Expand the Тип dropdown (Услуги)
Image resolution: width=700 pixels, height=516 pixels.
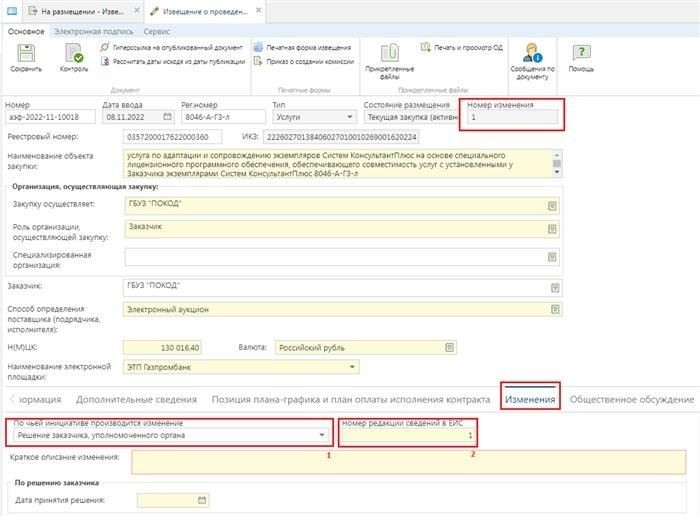[350, 117]
